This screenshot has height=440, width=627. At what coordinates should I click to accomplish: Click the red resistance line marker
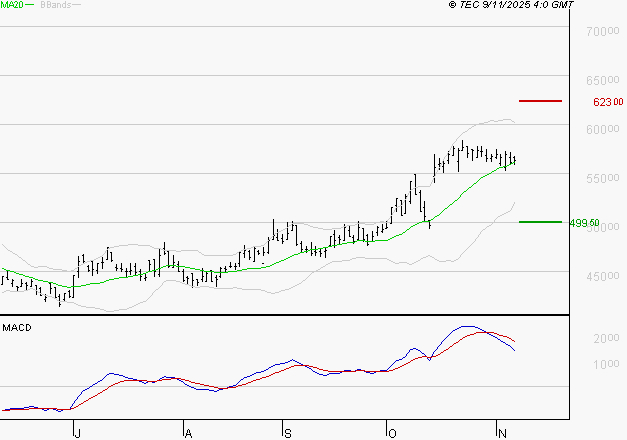coord(540,101)
